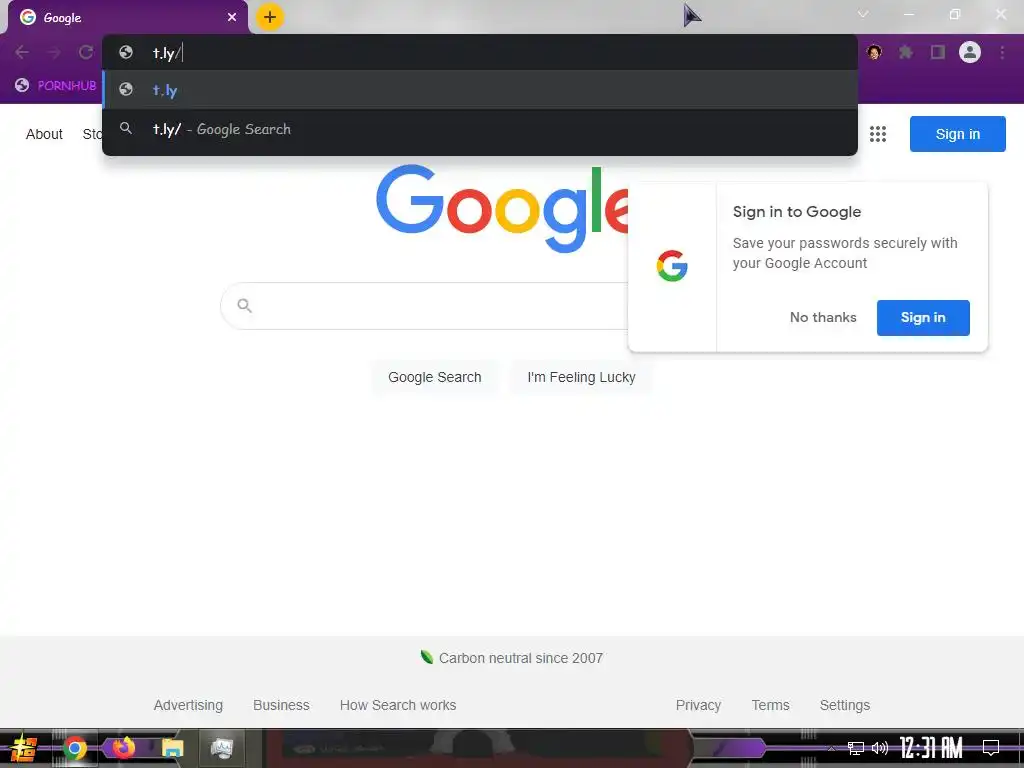1024x768 pixels.
Task: Toggle the browser side panel icon
Action: pyautogui.click(x=938, y=52)
